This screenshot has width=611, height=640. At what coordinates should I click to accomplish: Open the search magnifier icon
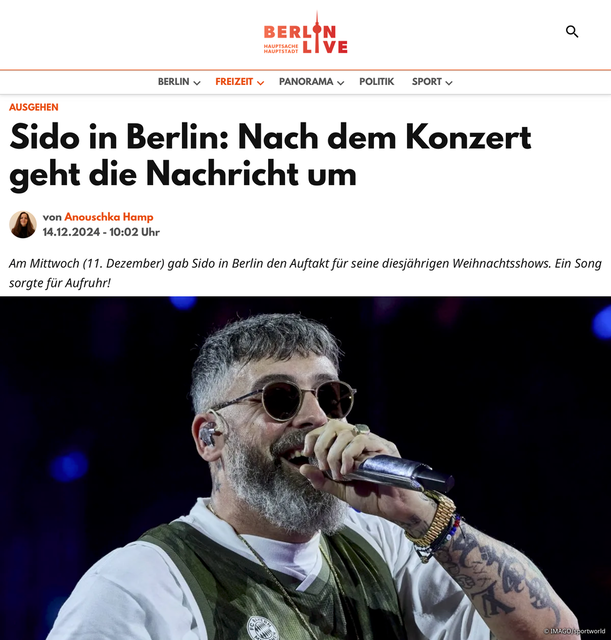click(x=572, y=31)
